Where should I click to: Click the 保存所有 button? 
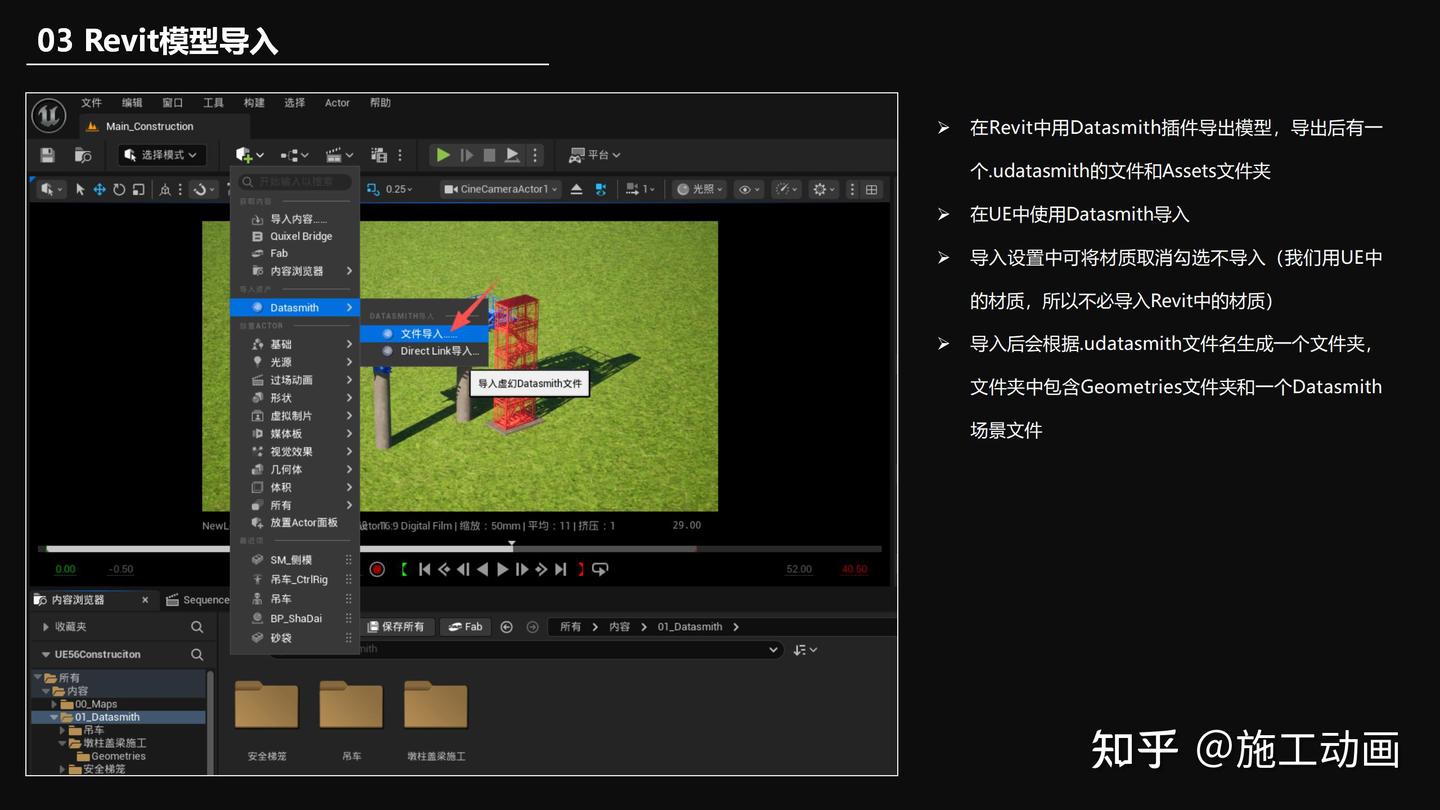pos(396,627)
